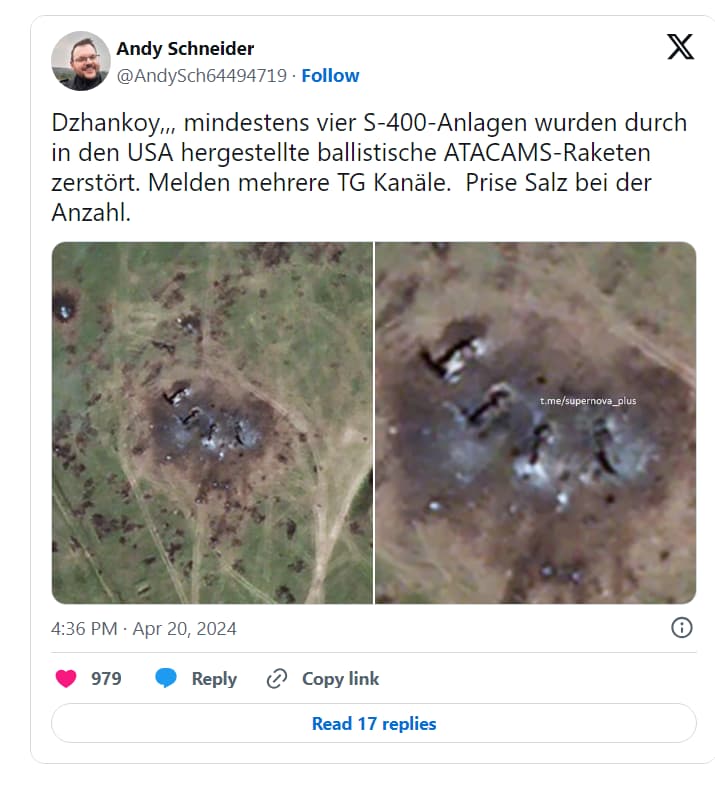Click Read 17 replies button

(x=374, y=723)
